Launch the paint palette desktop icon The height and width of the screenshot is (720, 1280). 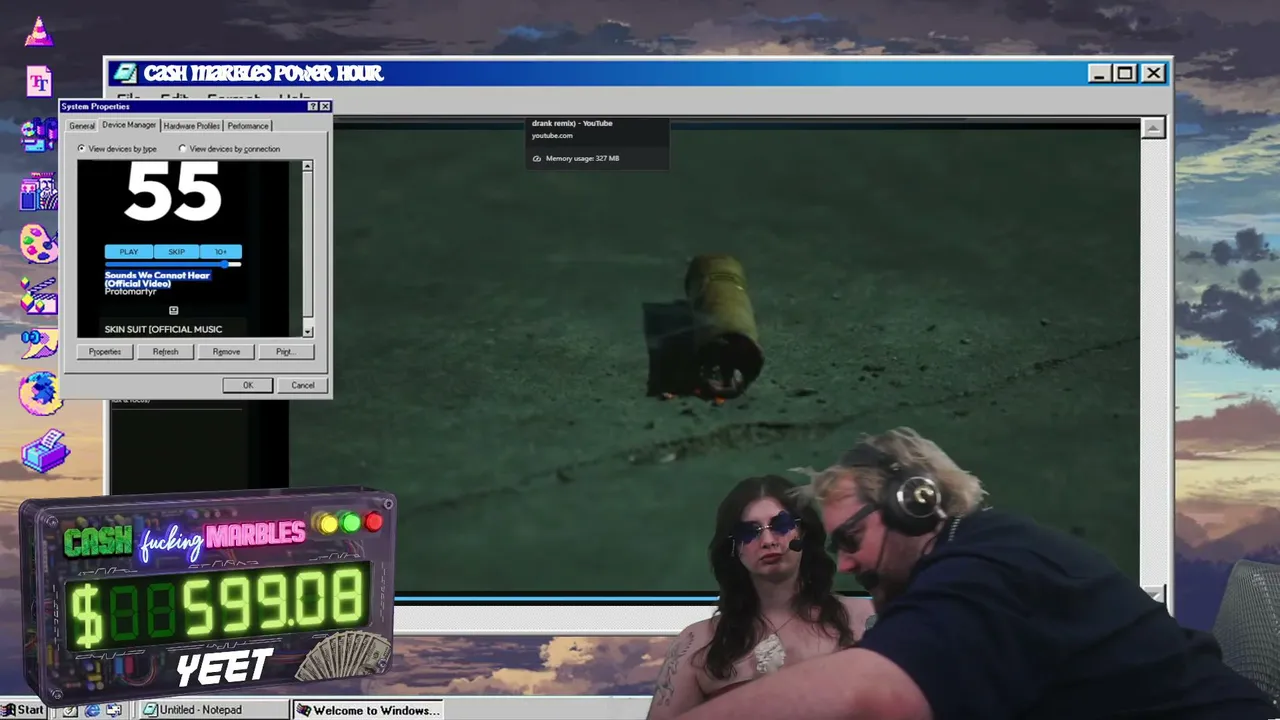coord(39,243)
